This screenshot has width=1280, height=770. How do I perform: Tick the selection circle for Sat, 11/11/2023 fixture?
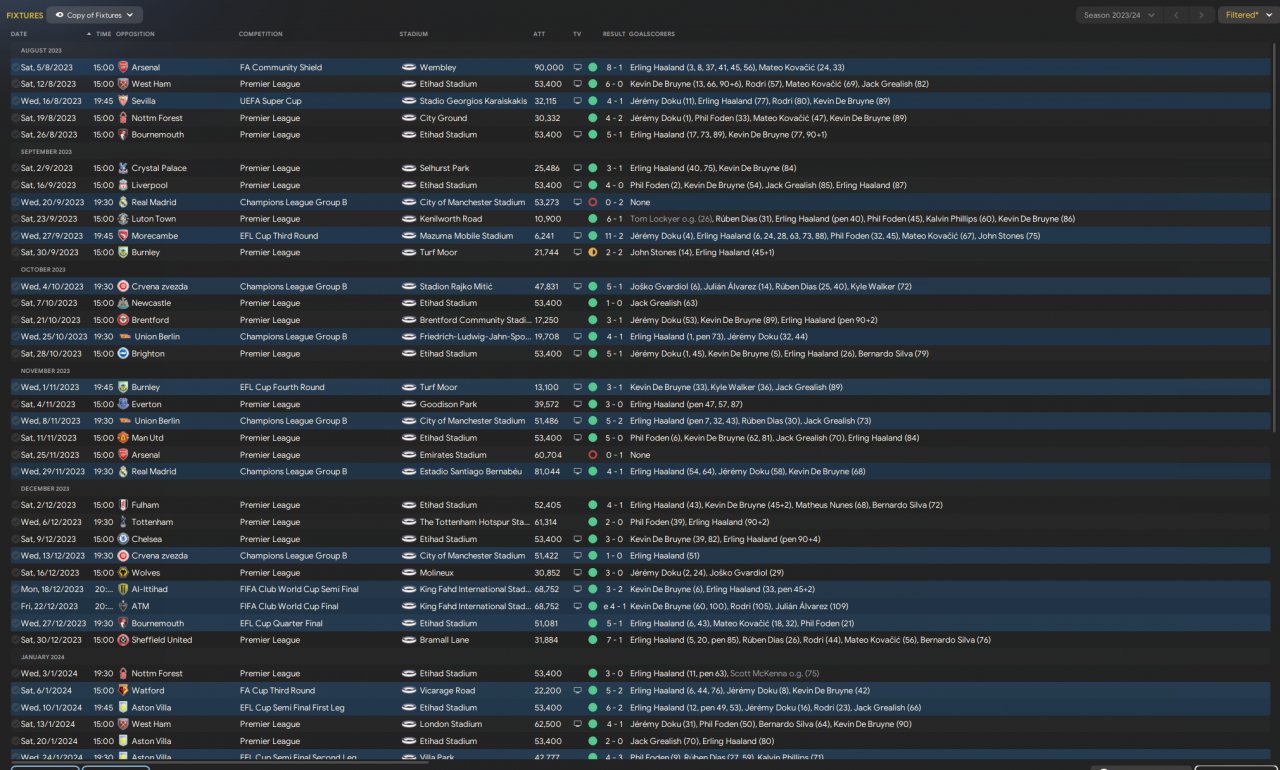(x=15, y=438)
